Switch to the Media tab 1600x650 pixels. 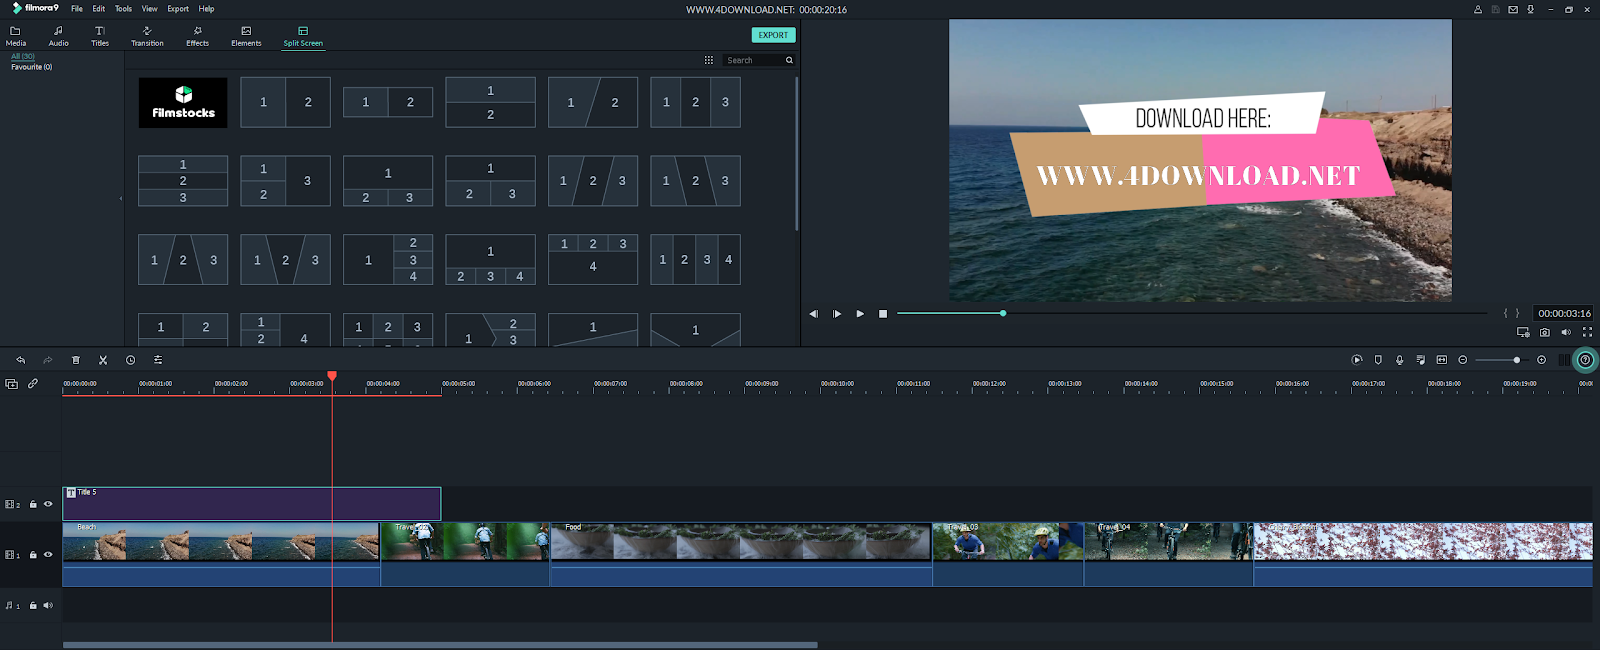point(16,36)
